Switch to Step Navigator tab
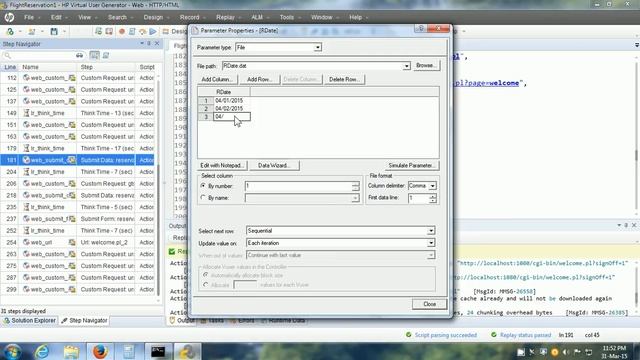The height and width of the screenshot is (360, 640). [x=84, y=321]
